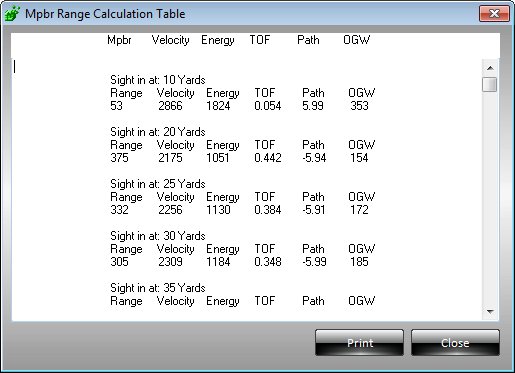
Task: Click OGW value 172
Action: coord(359,210)
